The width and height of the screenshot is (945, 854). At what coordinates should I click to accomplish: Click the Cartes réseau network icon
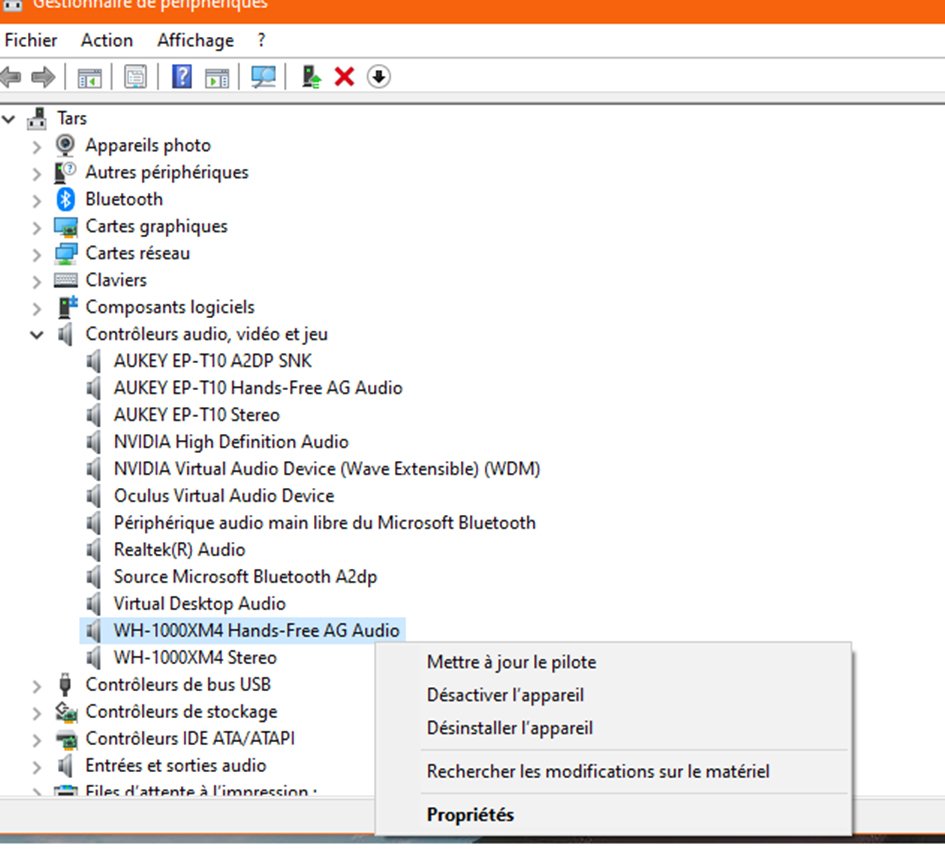click(x=66, y=253)
